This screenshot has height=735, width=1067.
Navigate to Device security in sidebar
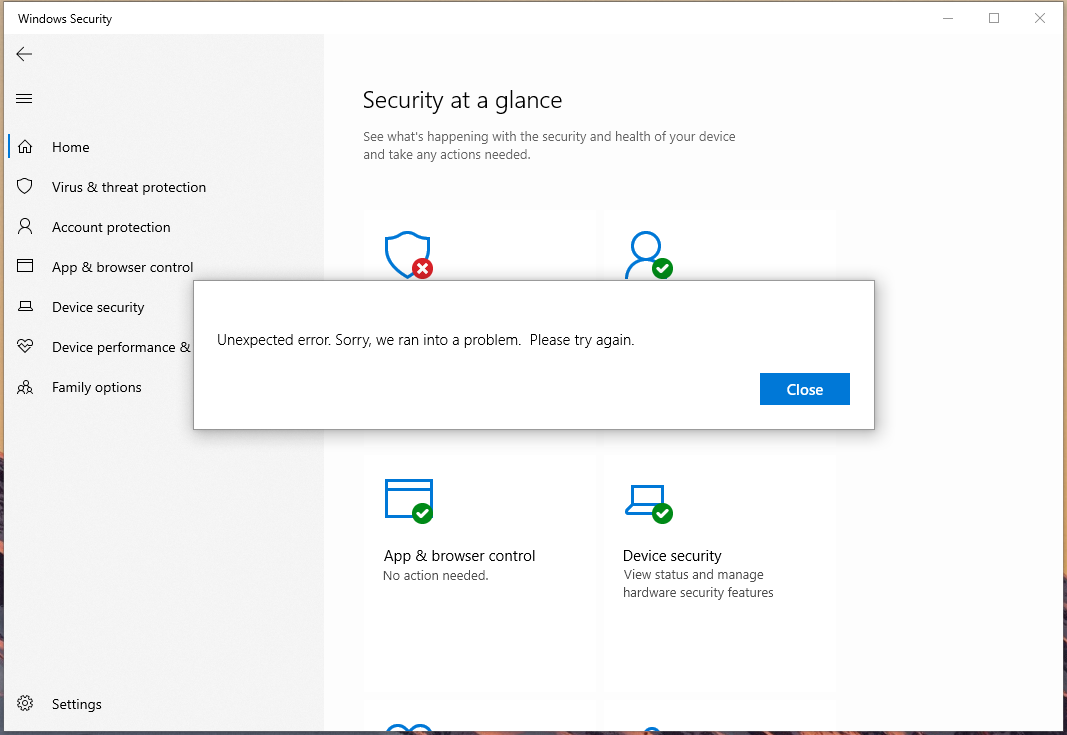click(99, 308)
